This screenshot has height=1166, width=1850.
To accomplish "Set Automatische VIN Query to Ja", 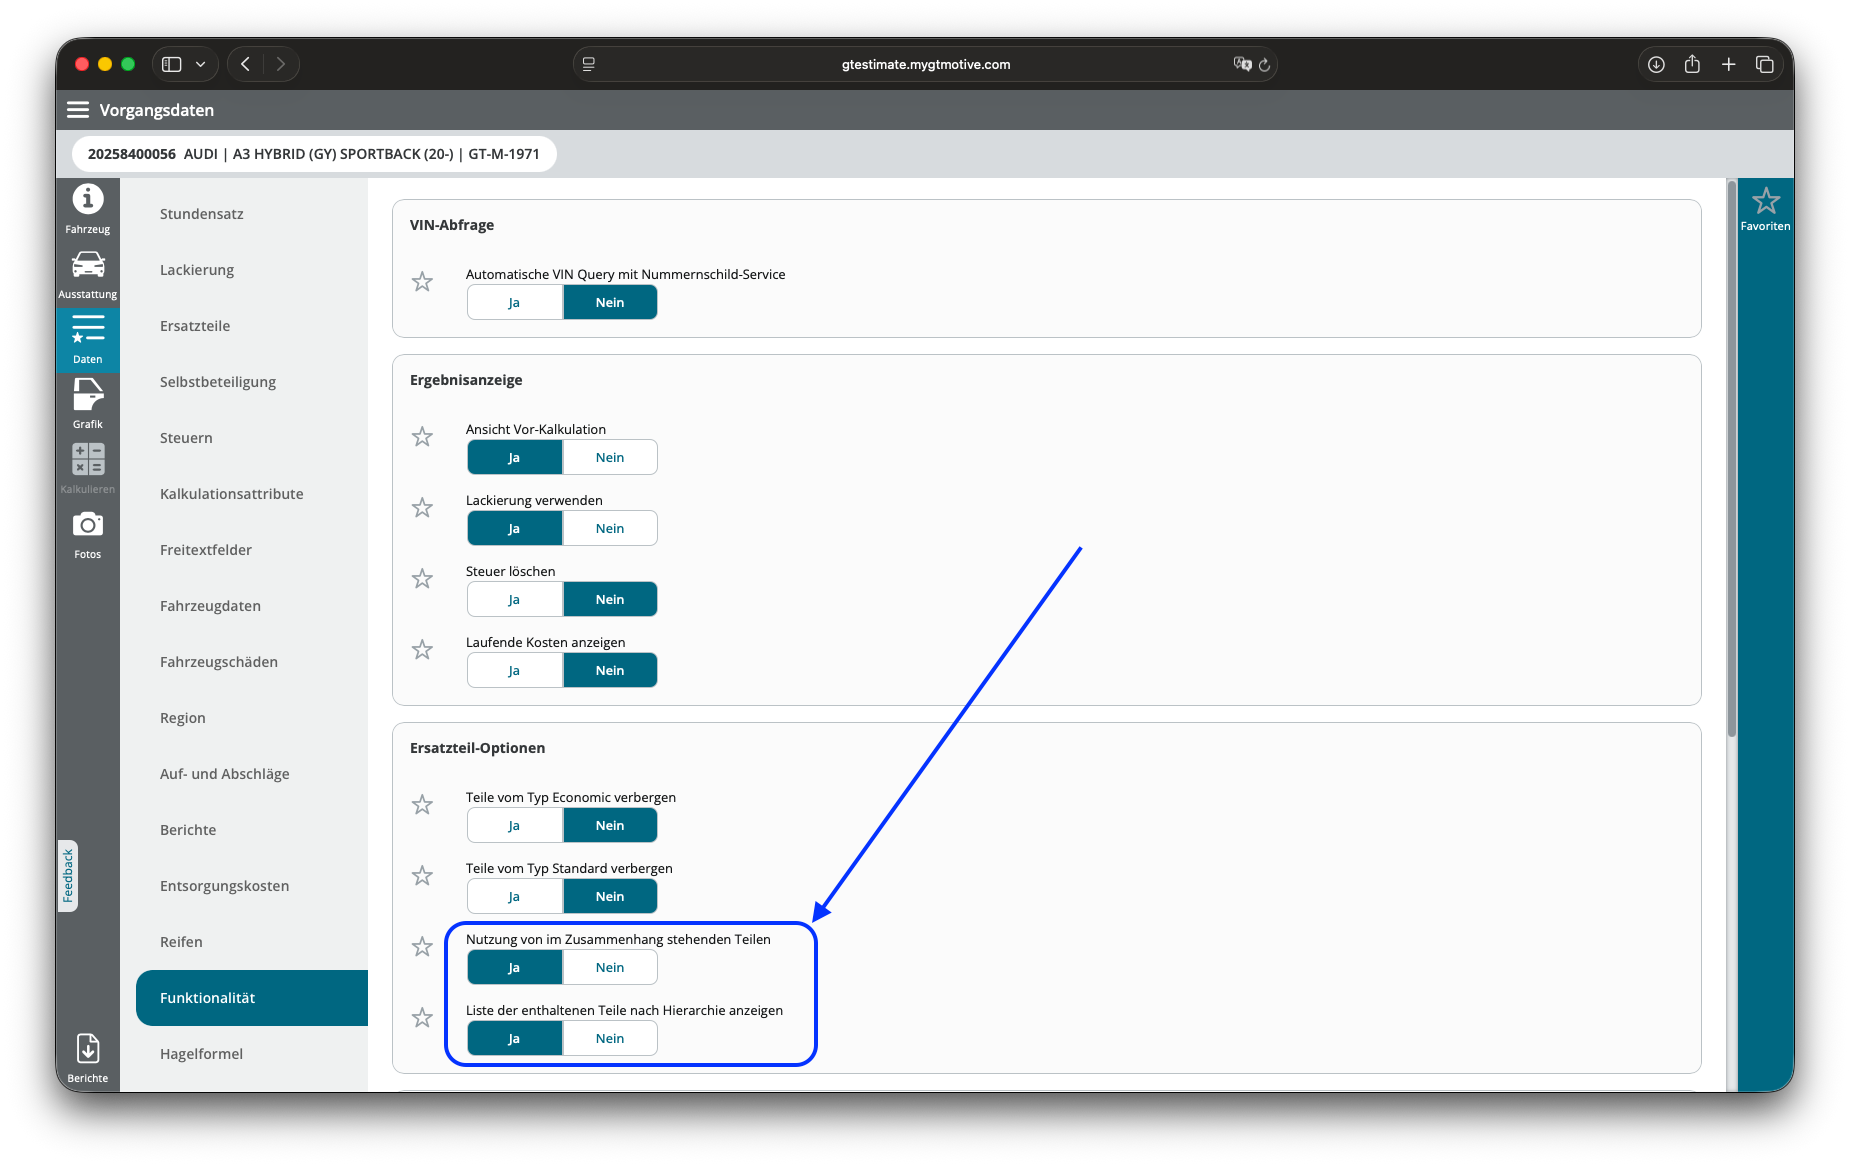I will coord(515,302).
